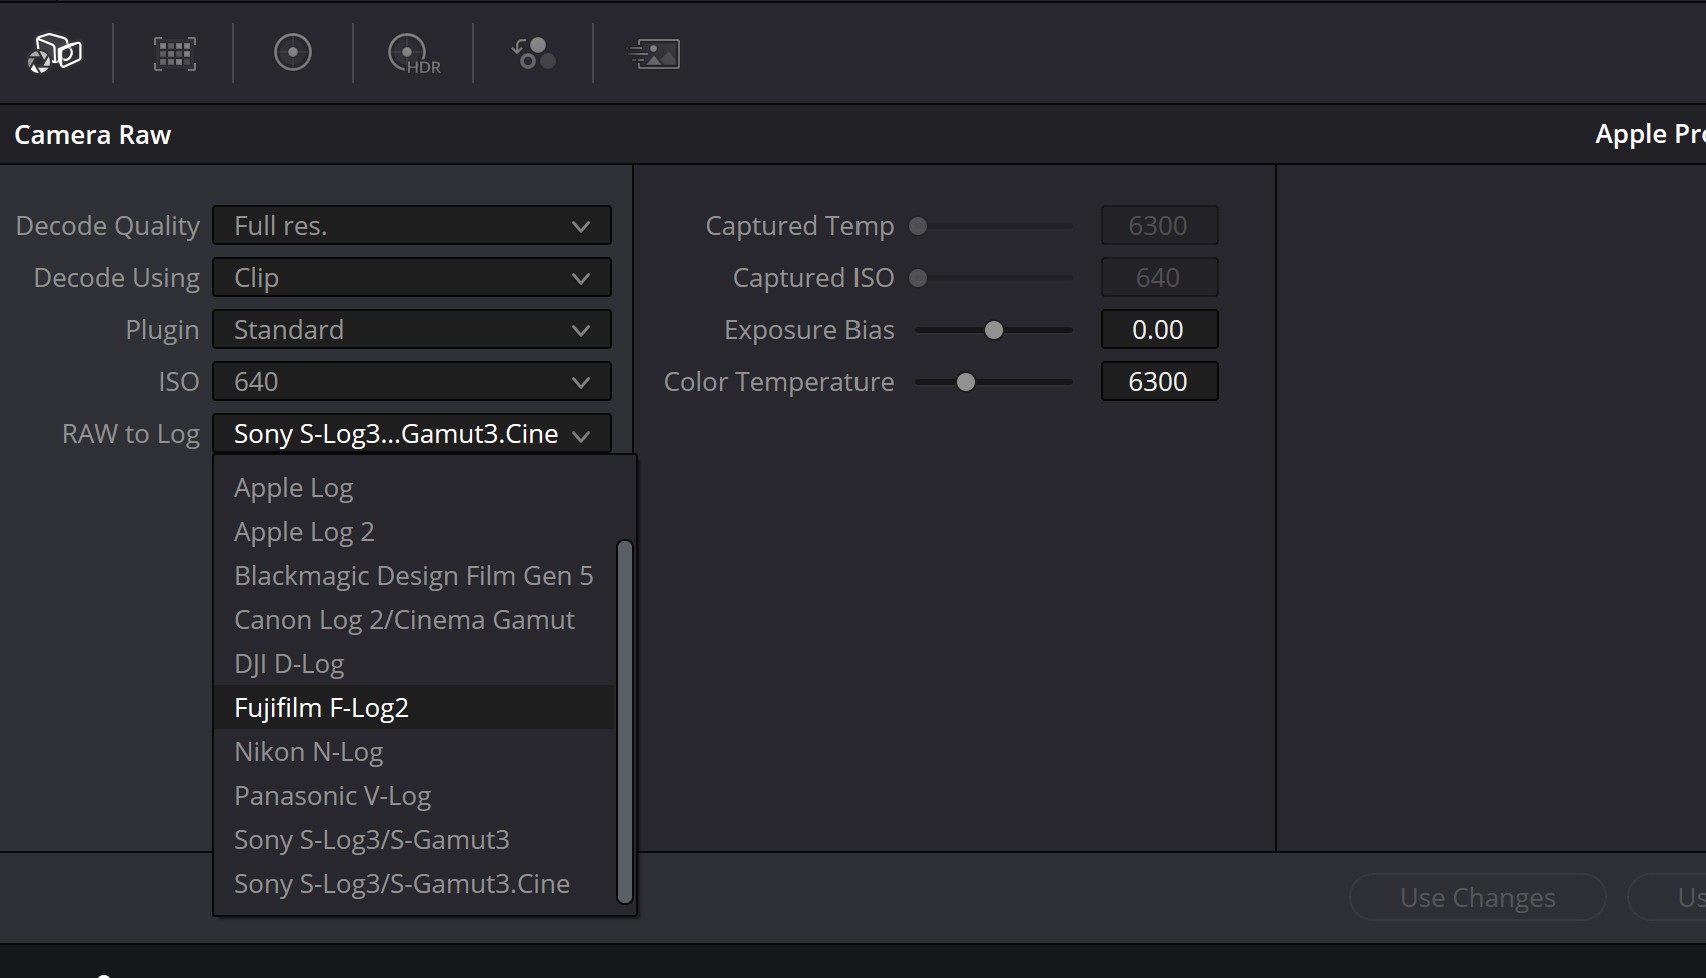Choose Apple Log 2 from the list
The height and width of the screenshot is (978, 1706).
[304, 532]
